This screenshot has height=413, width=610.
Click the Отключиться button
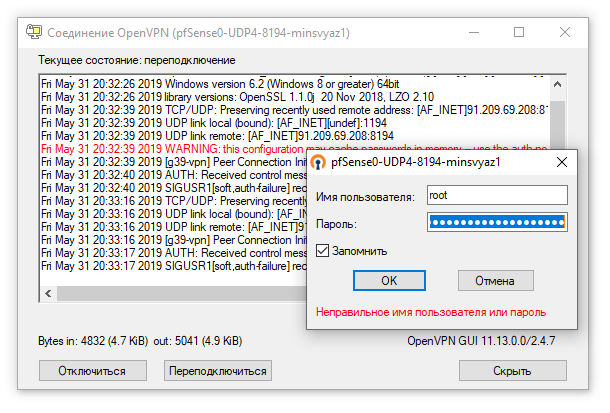(x=91, y=370)
